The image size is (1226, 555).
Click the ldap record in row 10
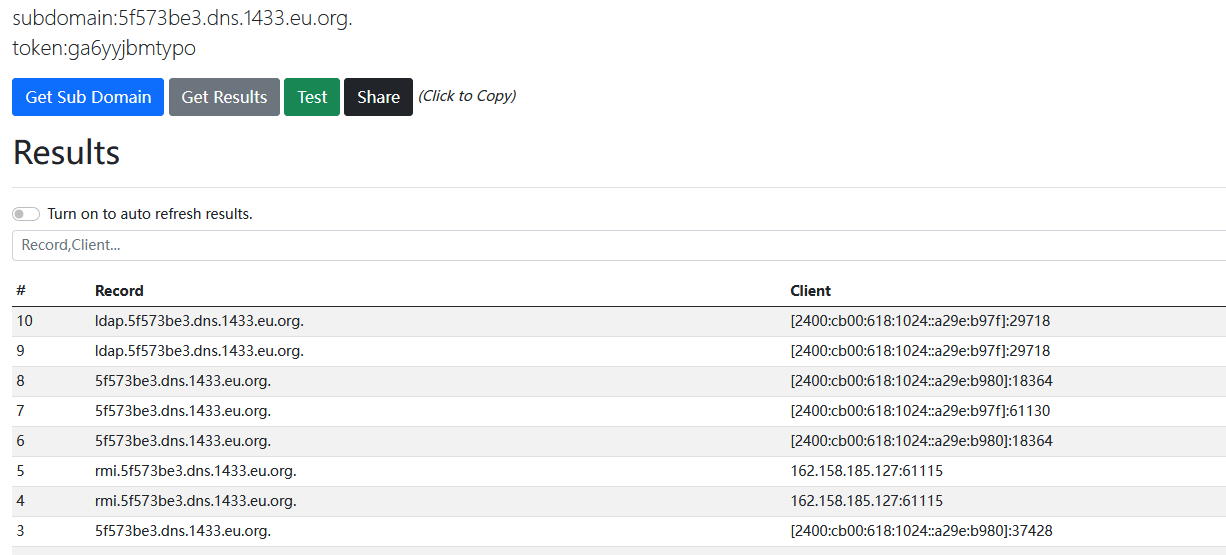(199, 321)
